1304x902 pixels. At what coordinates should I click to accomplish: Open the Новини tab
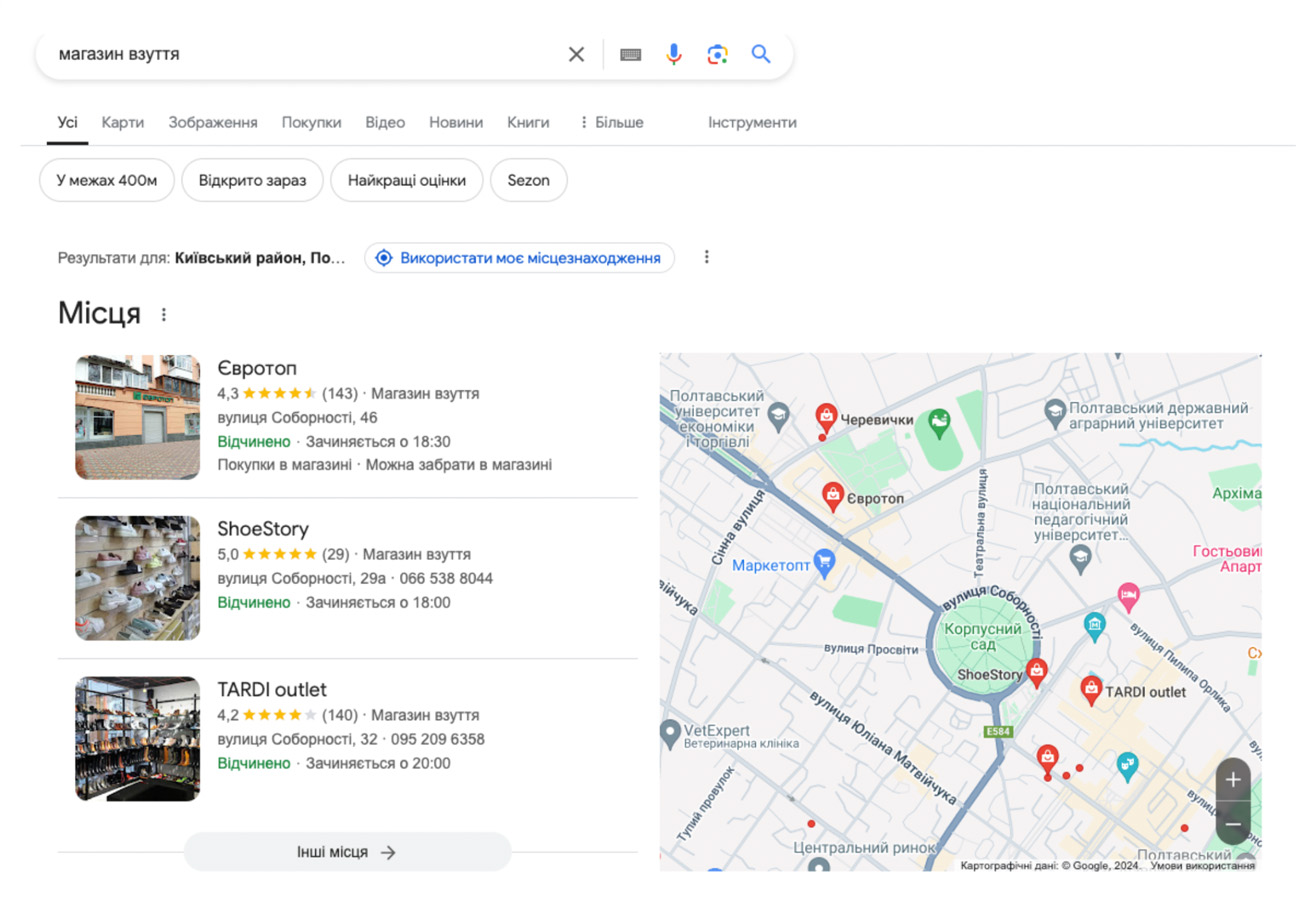(x=456, y=122)
